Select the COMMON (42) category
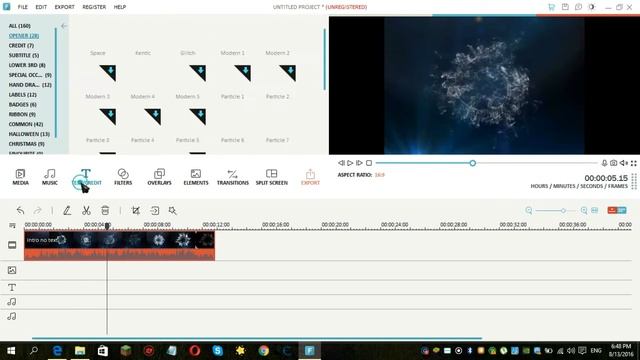 tap(26, 124)
